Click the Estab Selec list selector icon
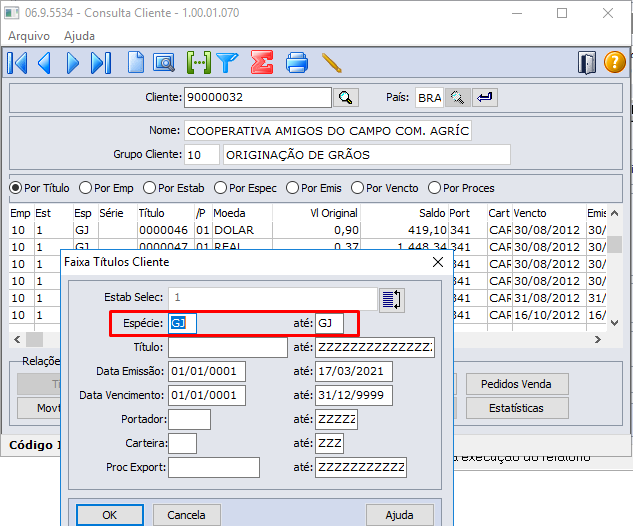This screenshot has width=633, height=526. click(392, 300)
